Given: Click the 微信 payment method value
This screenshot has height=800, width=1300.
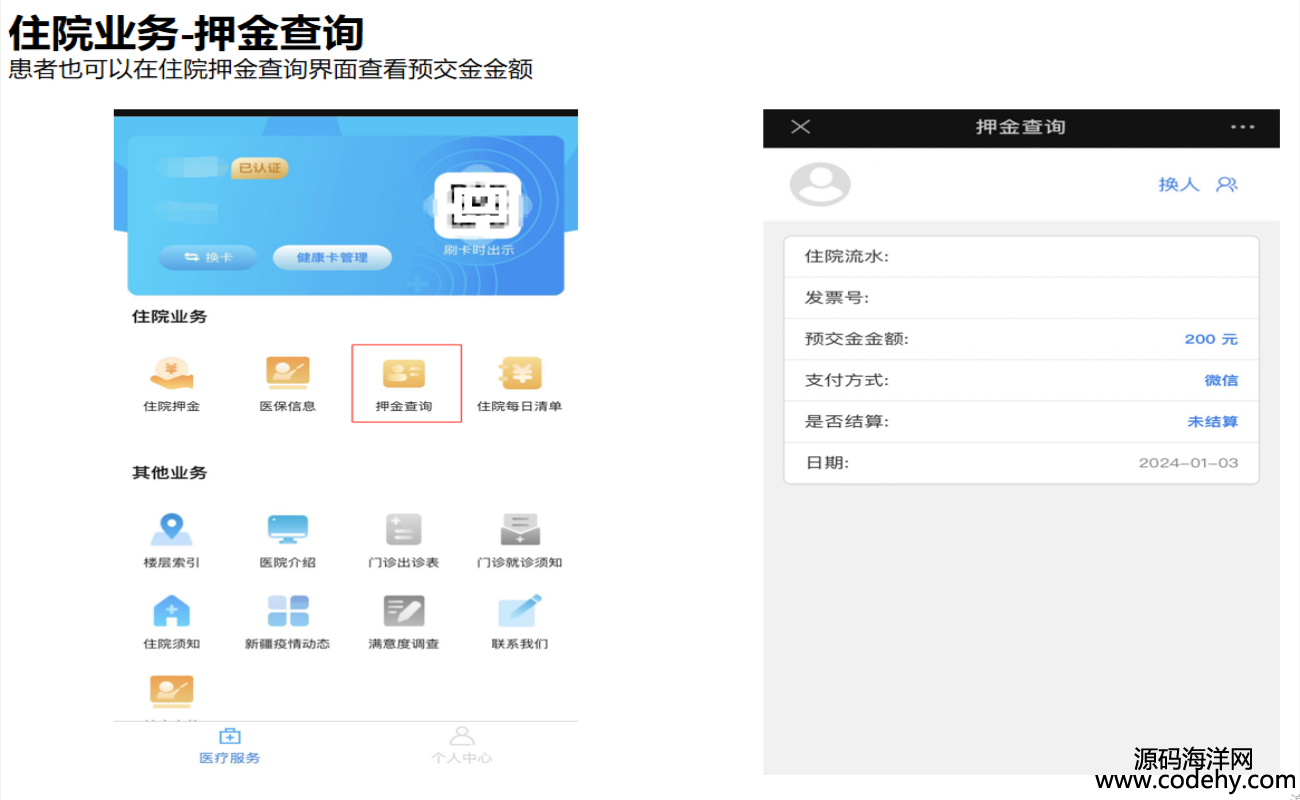Looking at the screenshot, I should [1221, 380].
